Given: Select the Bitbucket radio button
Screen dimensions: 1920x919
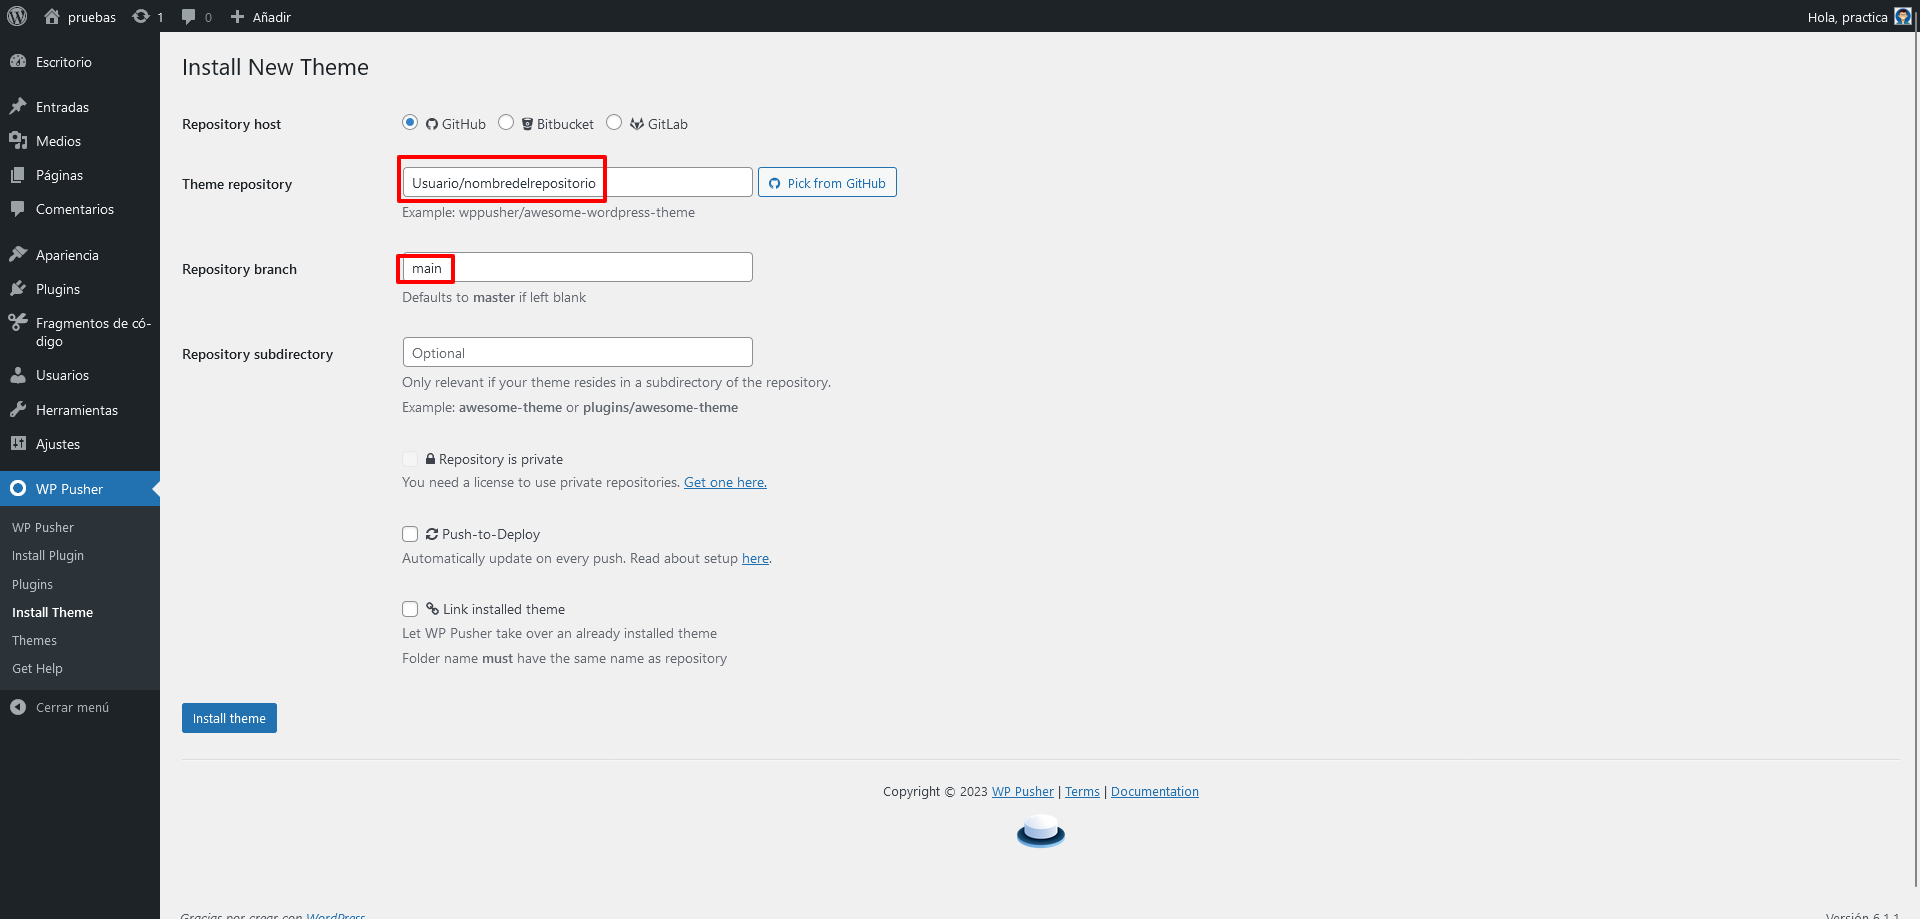Looking at the screenshot, I should tap(506, 122).
